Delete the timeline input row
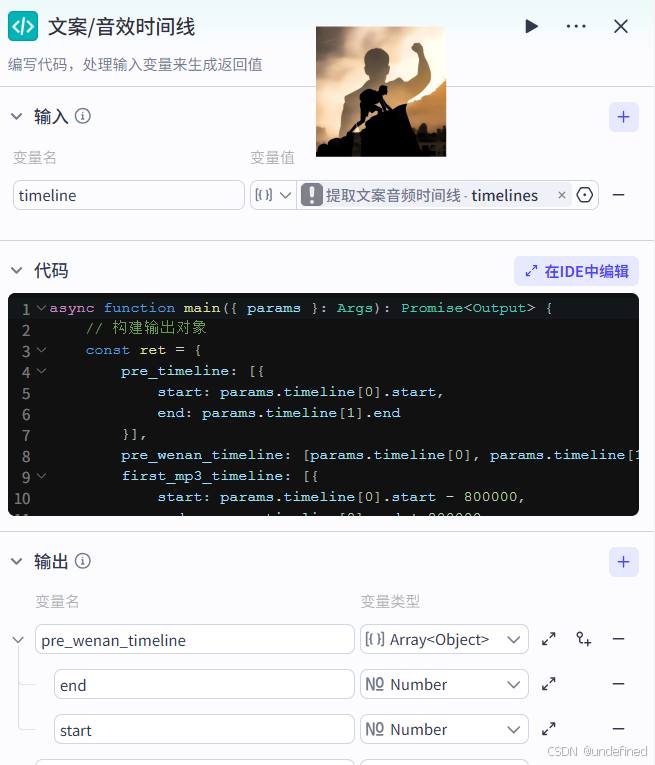Screen dimensions: 655x765 [618, 195]
